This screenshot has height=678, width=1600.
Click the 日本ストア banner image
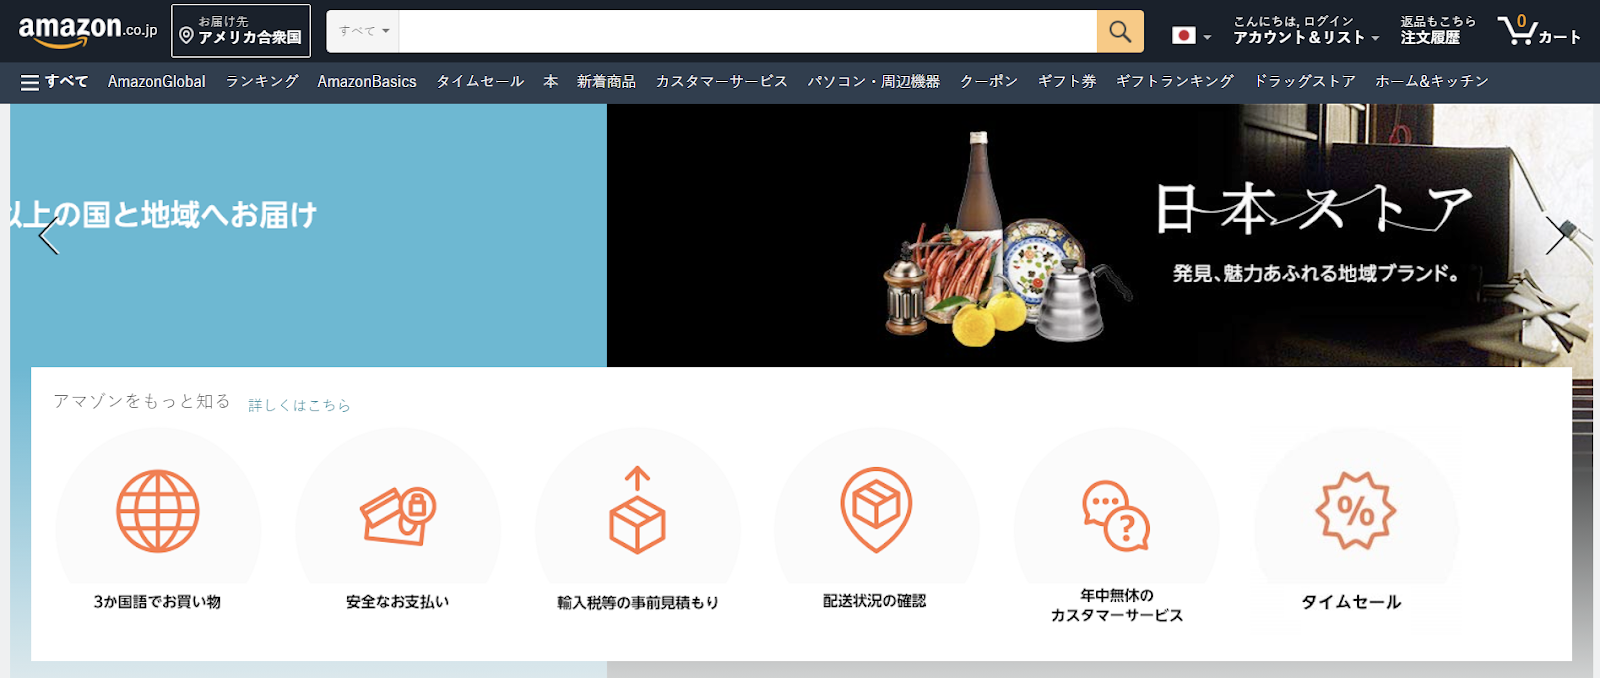pos(1100,235)
